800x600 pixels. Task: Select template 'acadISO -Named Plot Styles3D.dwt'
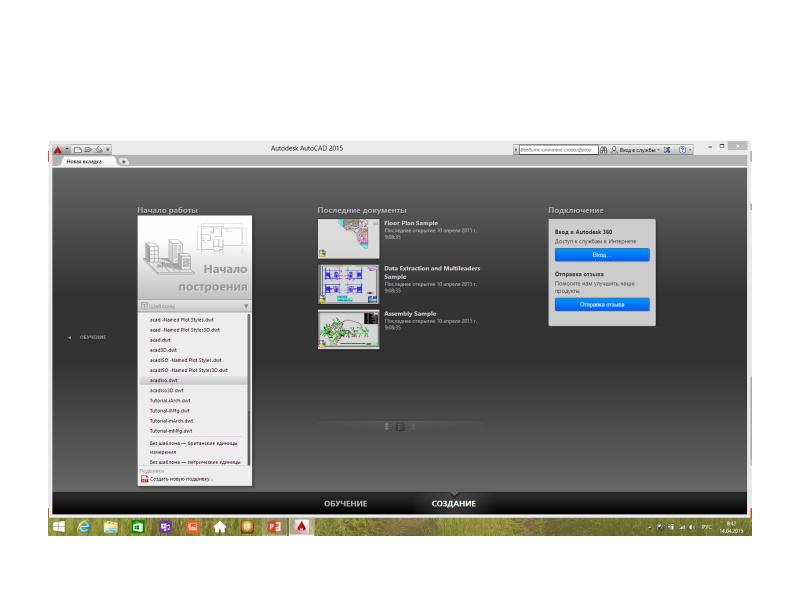pyautogui.click(x=189, y=370)
